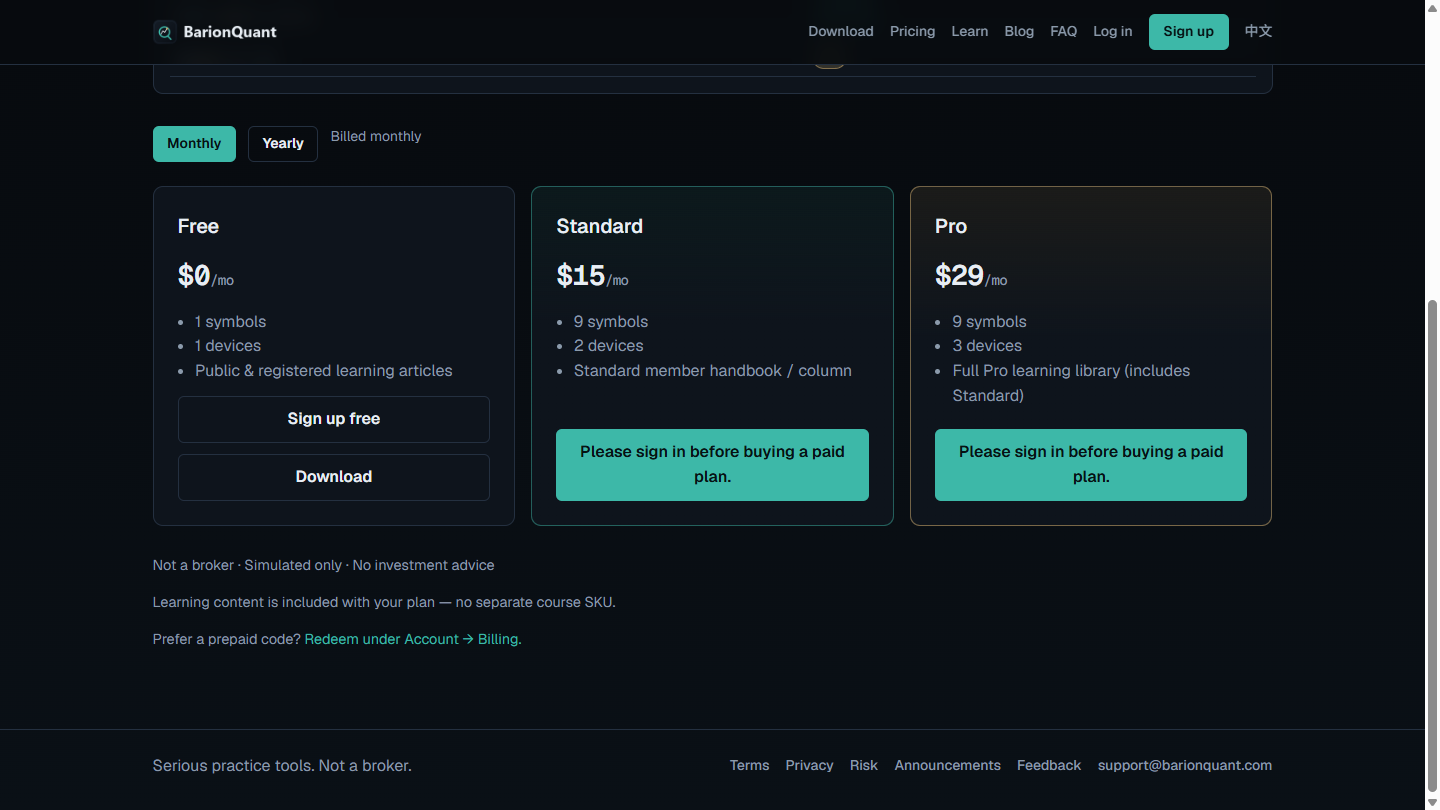Click support@barionquant.com email link
The width and height of the screenshot is (1440, 810).
[1185, 765]
